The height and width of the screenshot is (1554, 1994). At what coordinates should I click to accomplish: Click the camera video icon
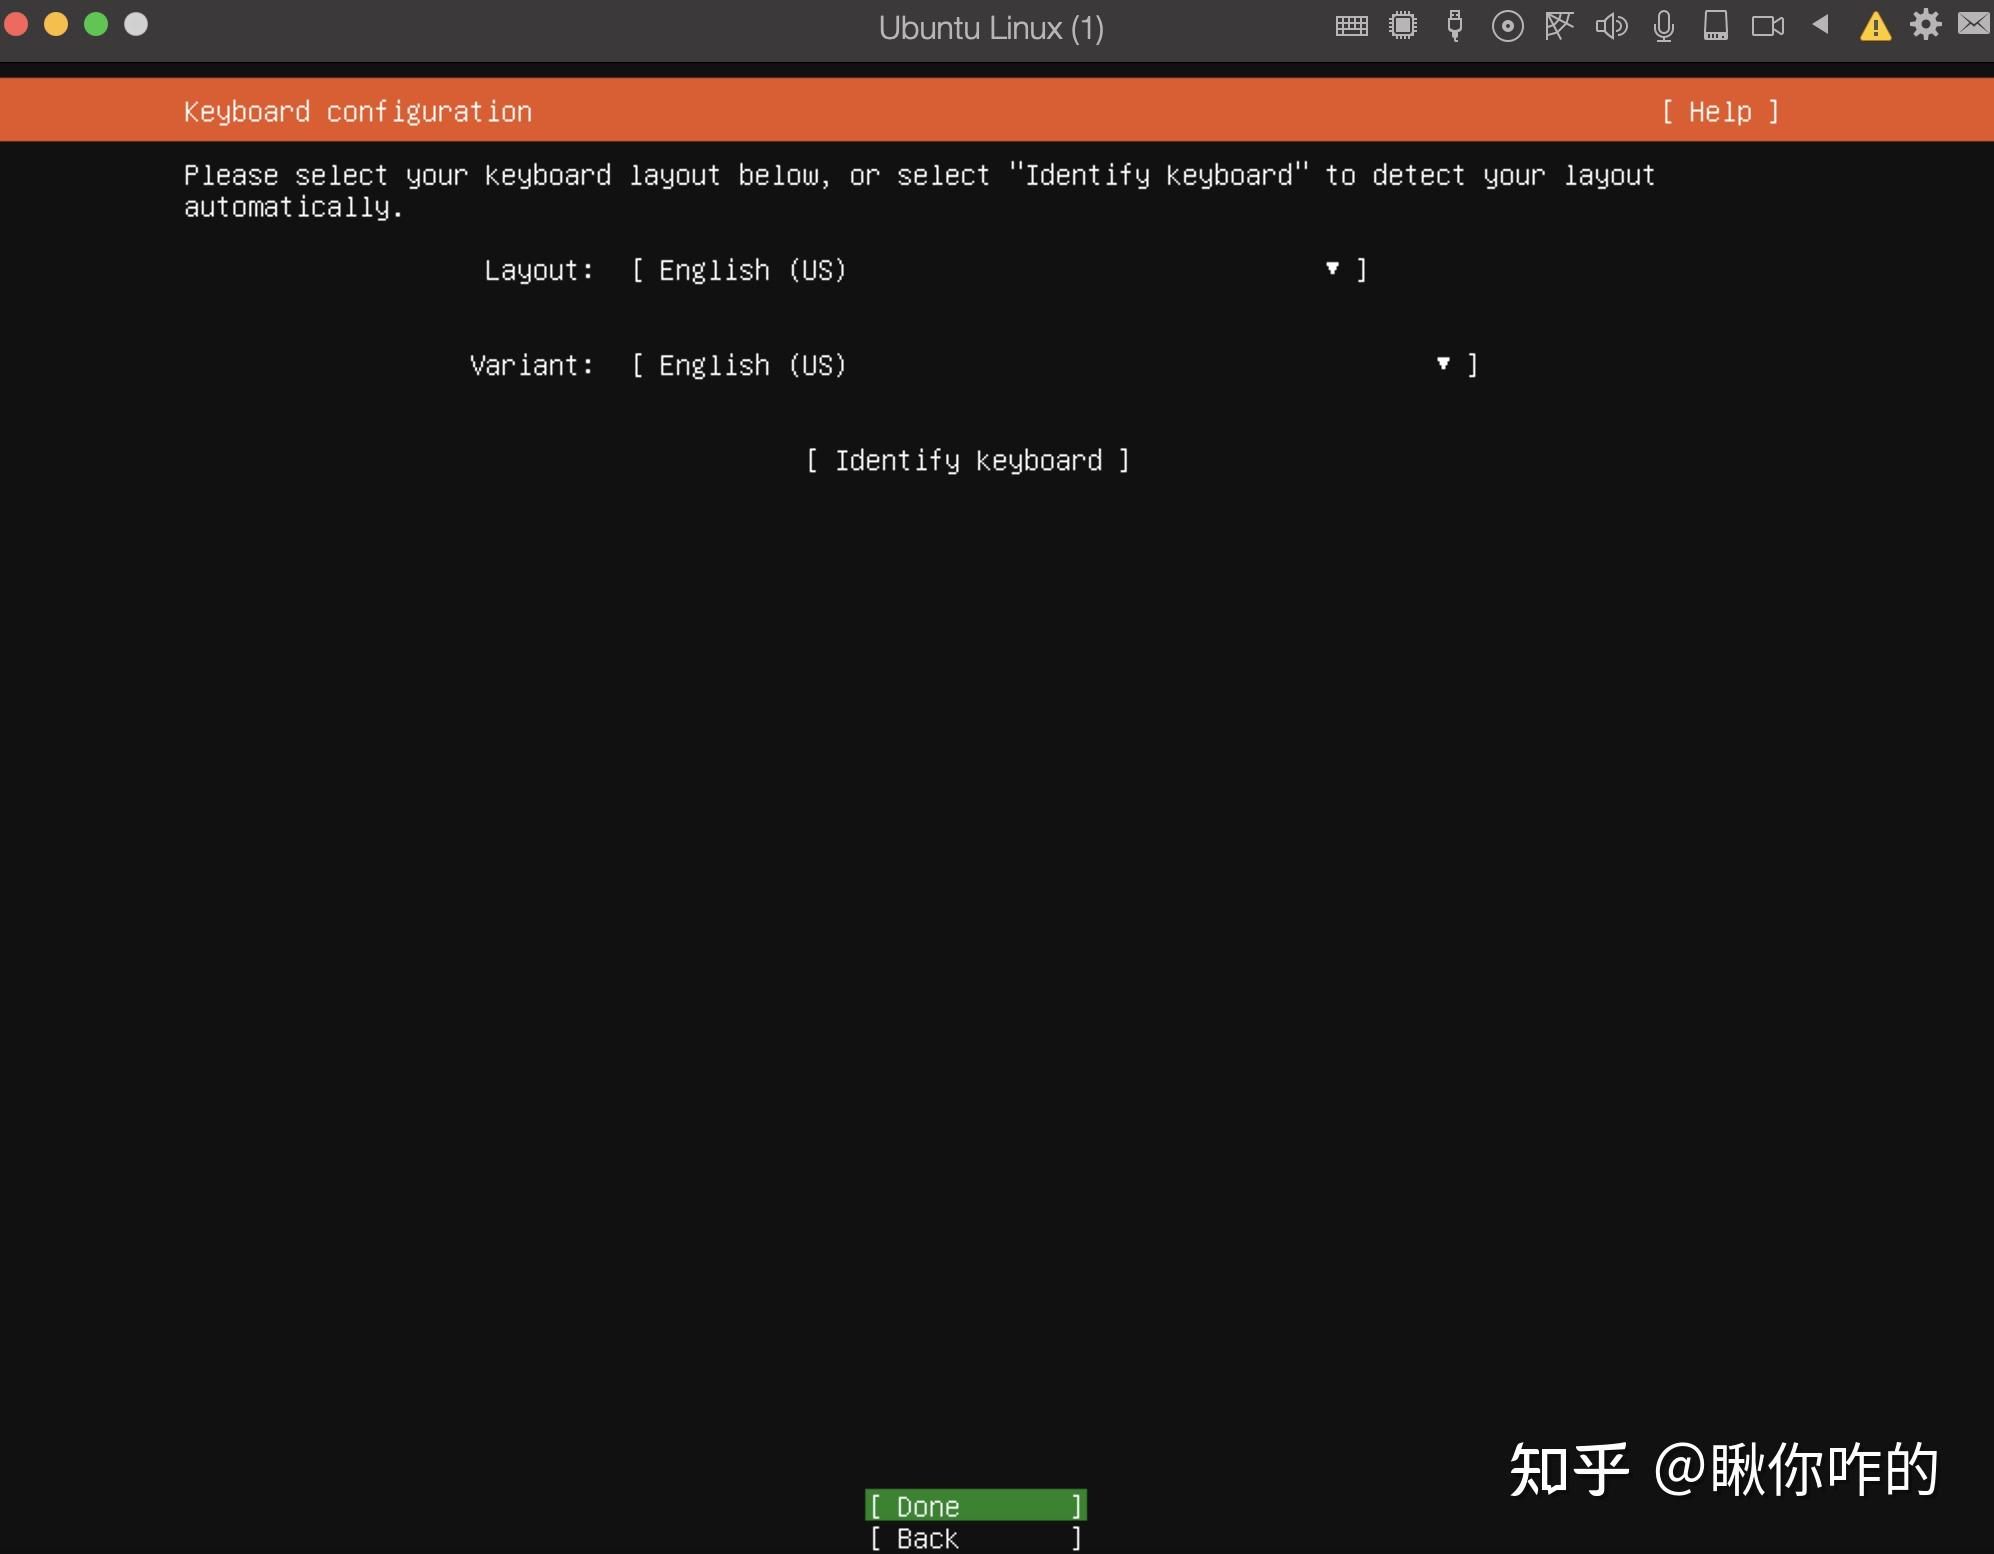[x=1767, y=26]
